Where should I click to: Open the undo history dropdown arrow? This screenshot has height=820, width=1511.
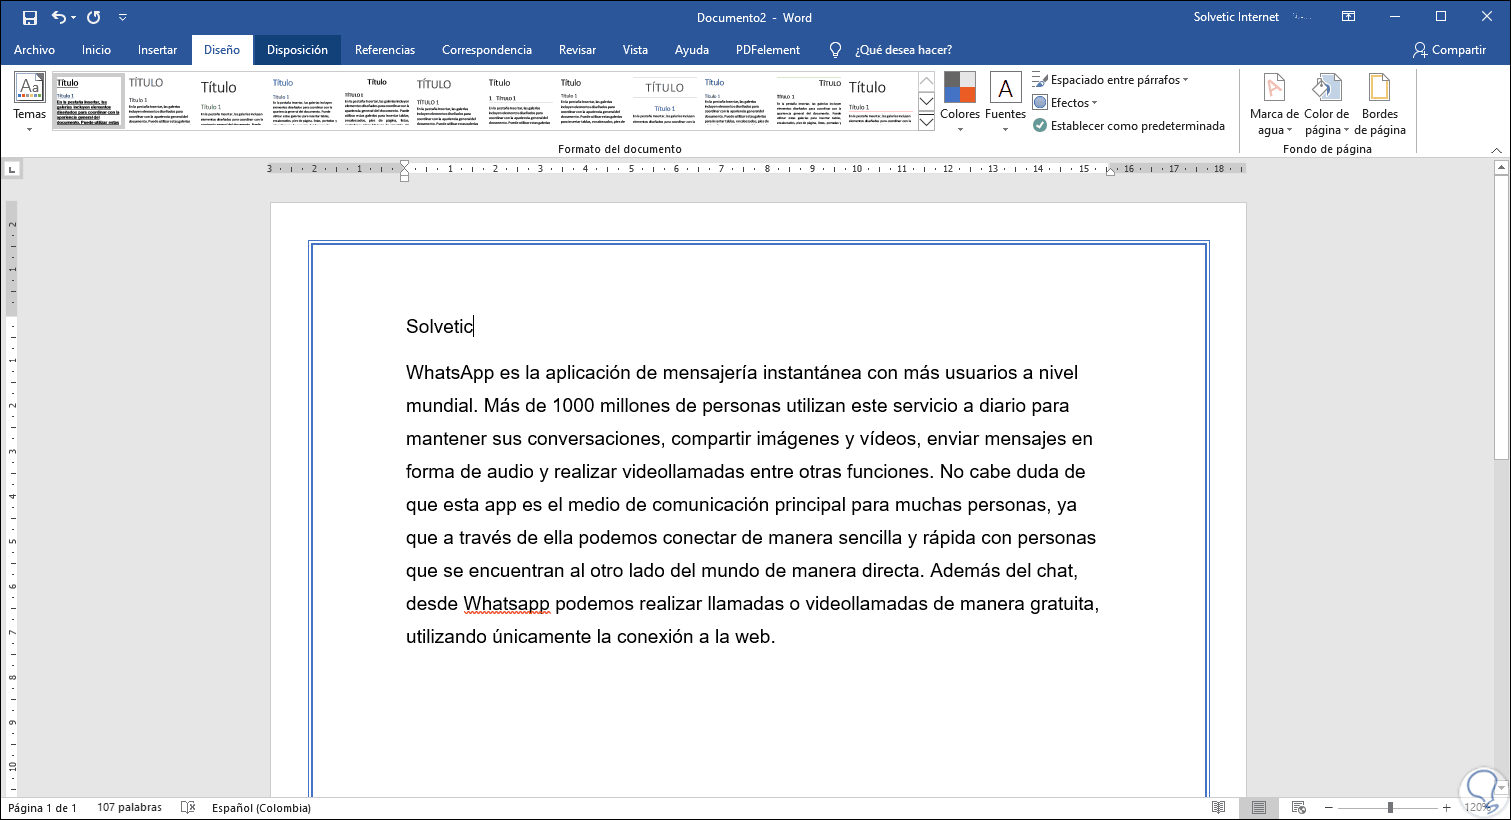point(73,18)
